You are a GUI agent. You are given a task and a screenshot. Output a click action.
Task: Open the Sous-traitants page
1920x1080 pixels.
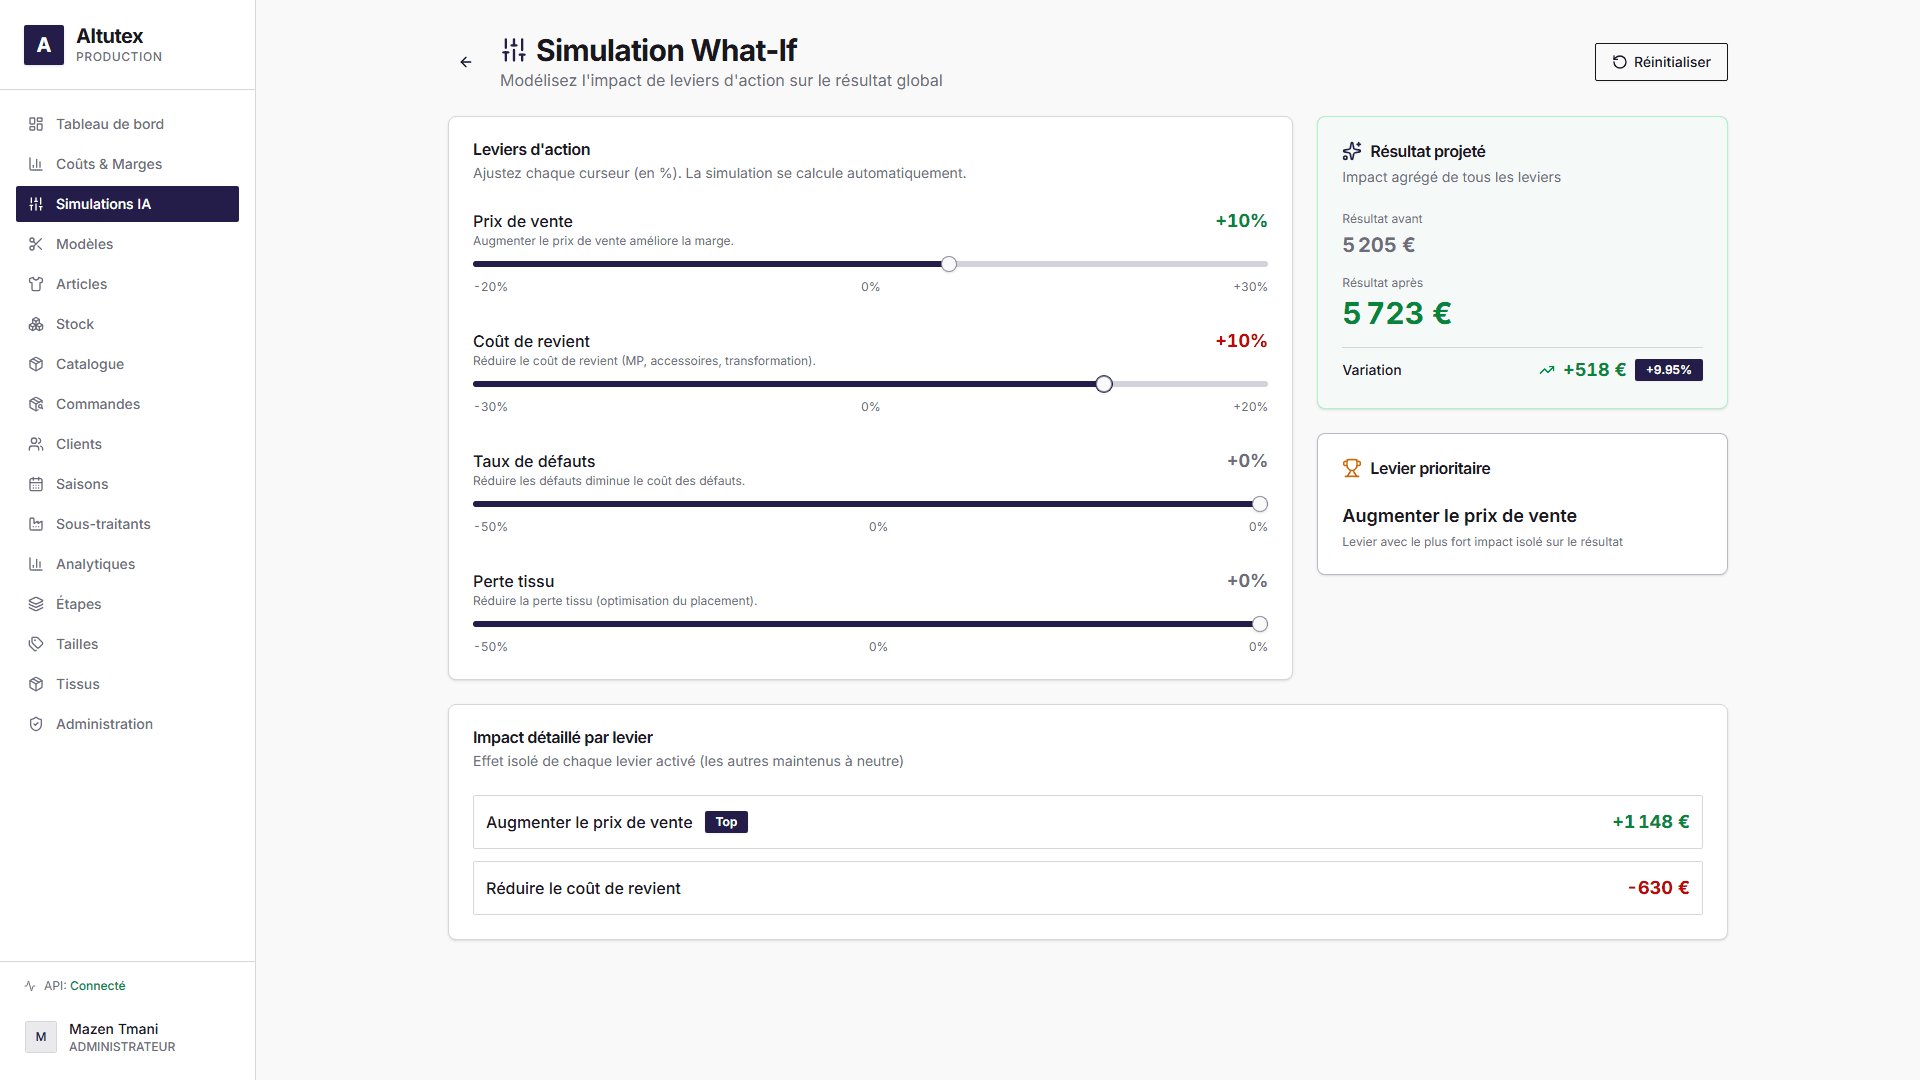(x=127, y=524)
